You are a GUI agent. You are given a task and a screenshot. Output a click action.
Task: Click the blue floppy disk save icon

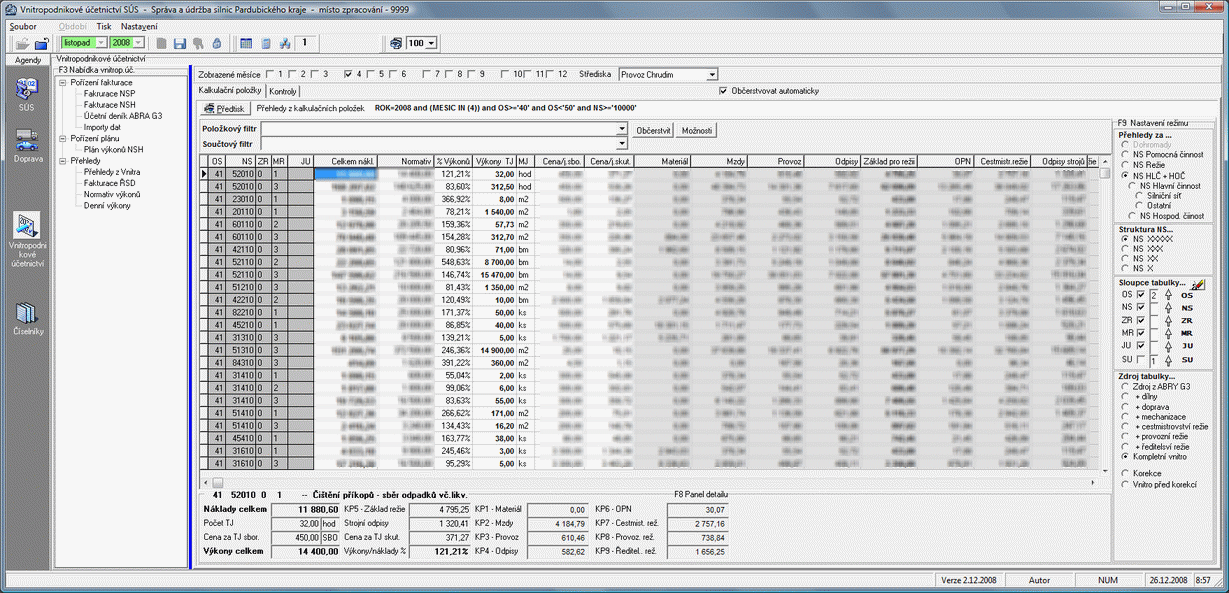[x=180, y=44]
